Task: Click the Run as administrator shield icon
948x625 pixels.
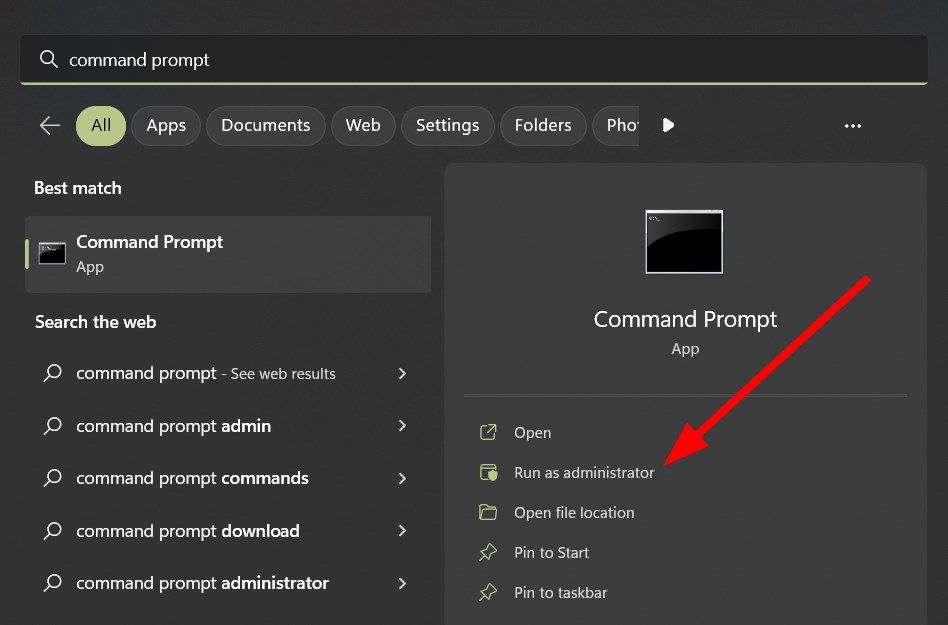Action: [x=488, y=472]
